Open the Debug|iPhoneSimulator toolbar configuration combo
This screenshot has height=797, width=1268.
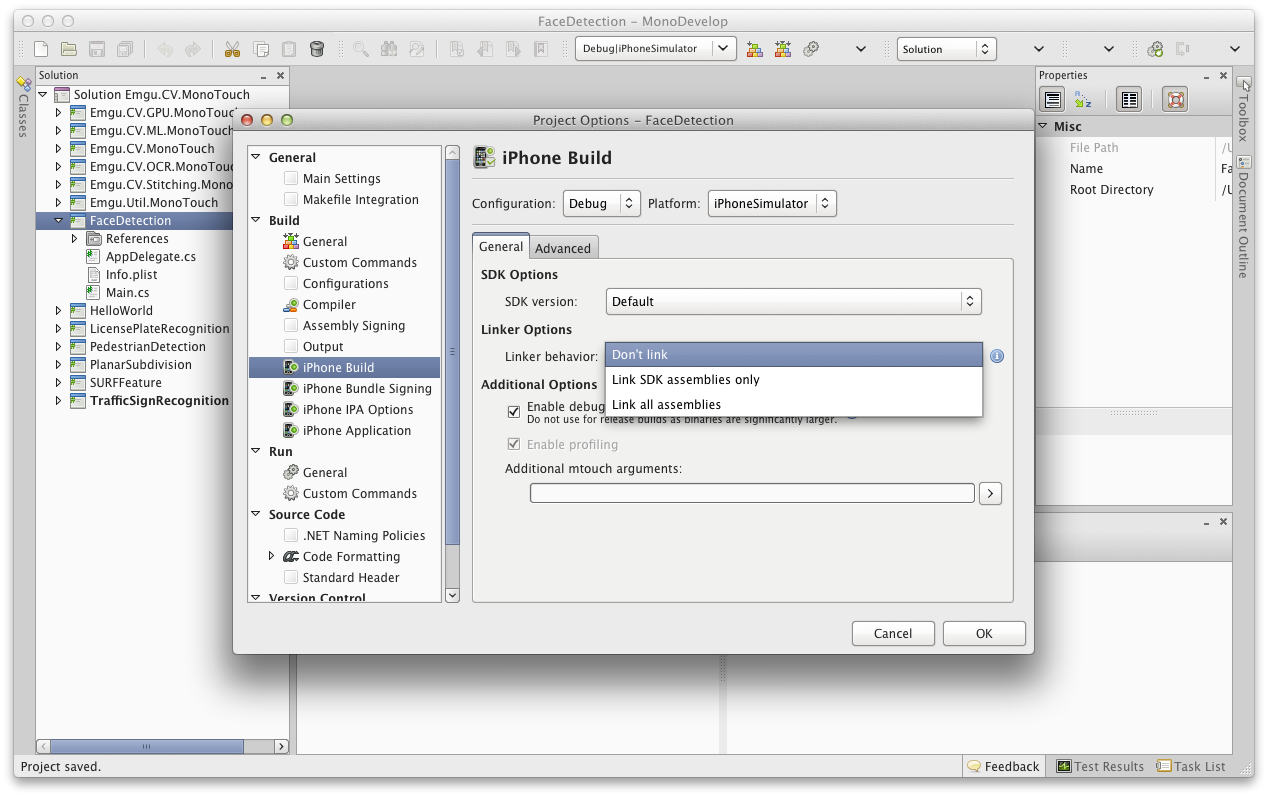click(x=656, y=48)
